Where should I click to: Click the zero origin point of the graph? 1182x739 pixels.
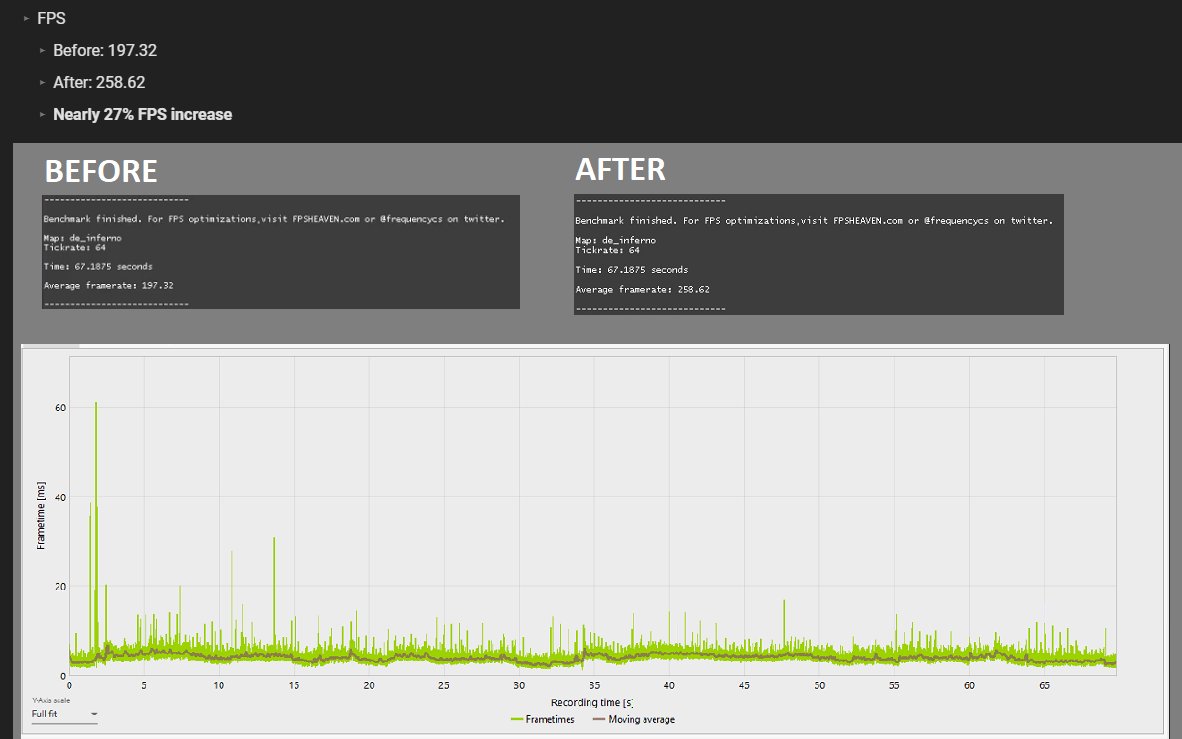click(x=69, y=676)
